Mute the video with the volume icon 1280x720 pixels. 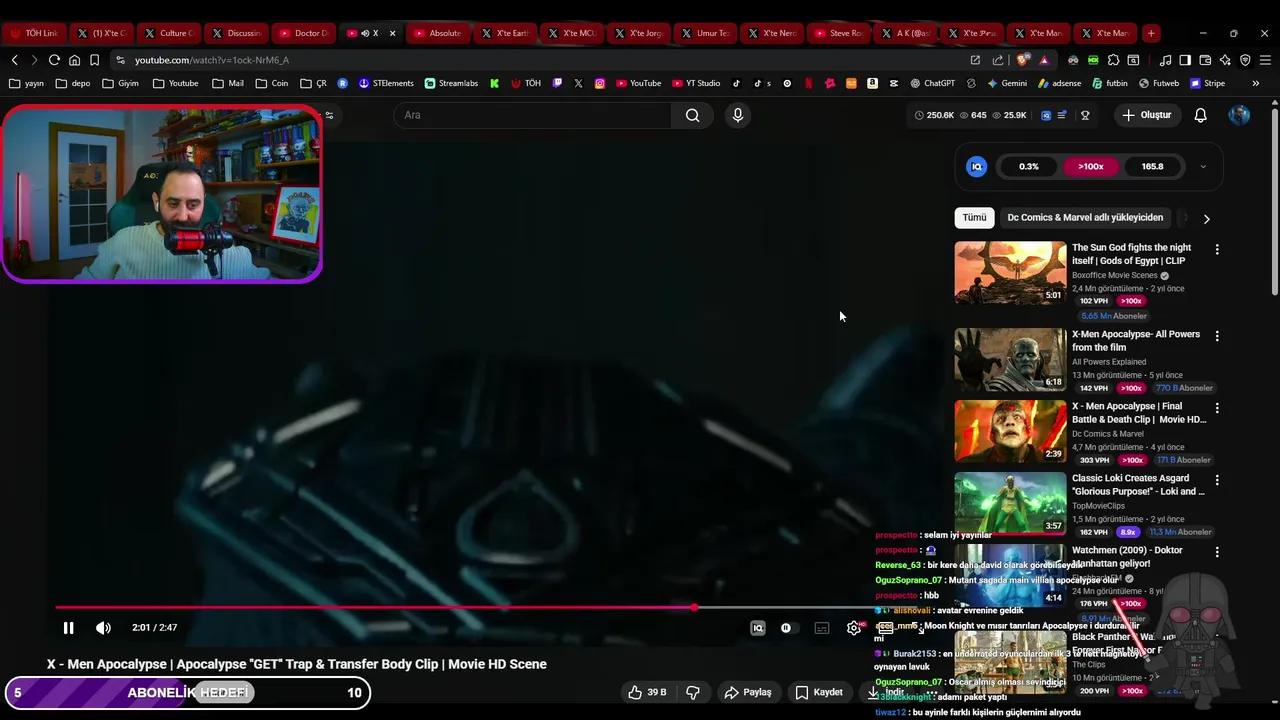tap(103, 628)
